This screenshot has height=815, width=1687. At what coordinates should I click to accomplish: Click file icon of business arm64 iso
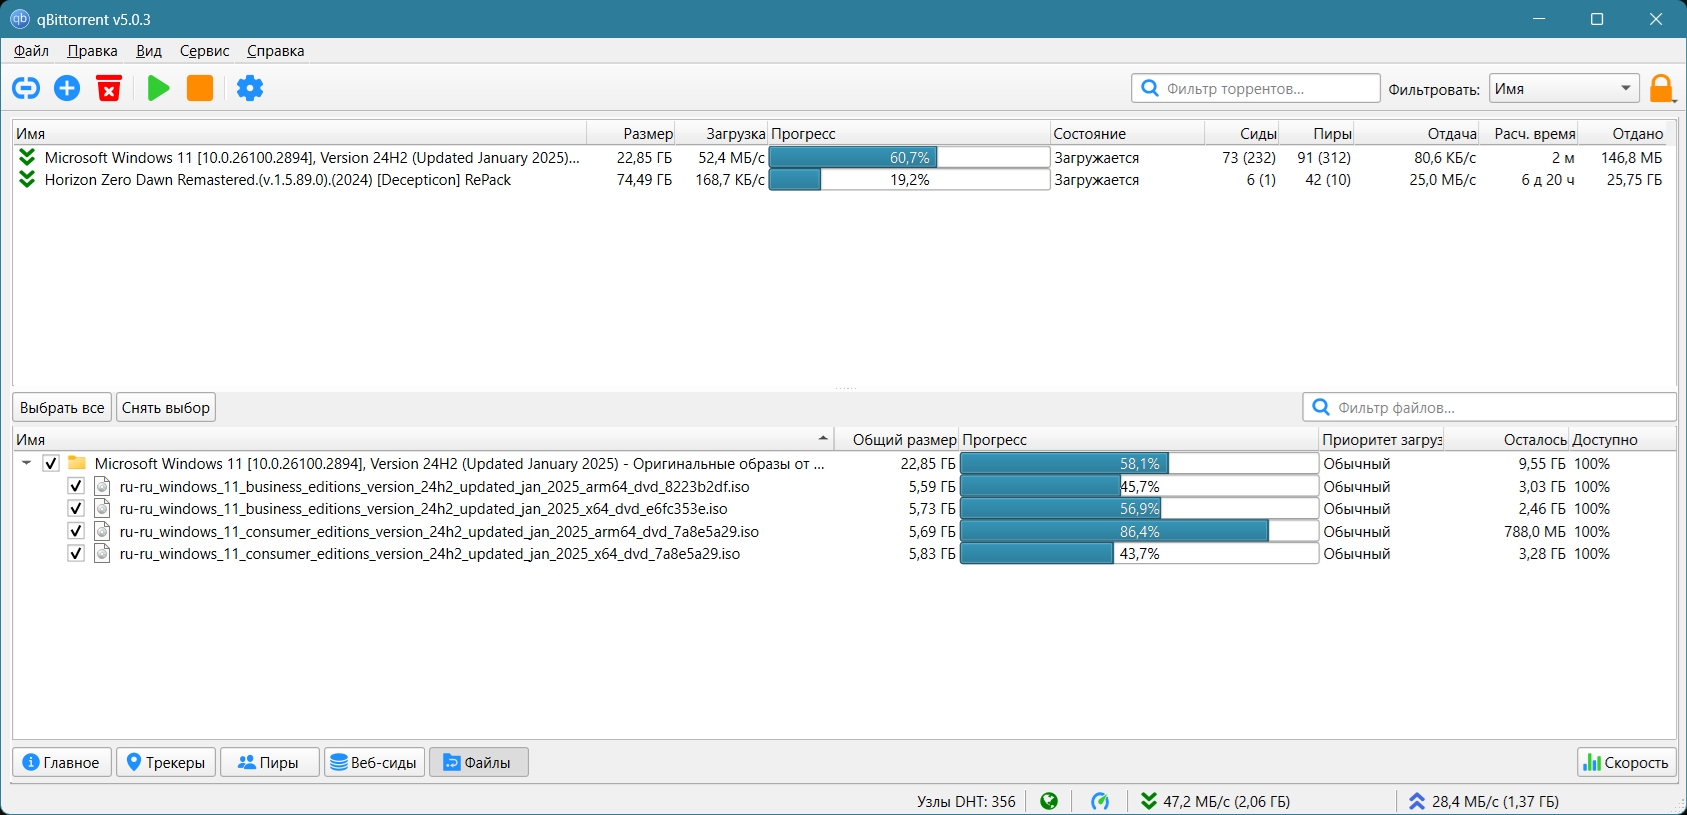[102, 486]
